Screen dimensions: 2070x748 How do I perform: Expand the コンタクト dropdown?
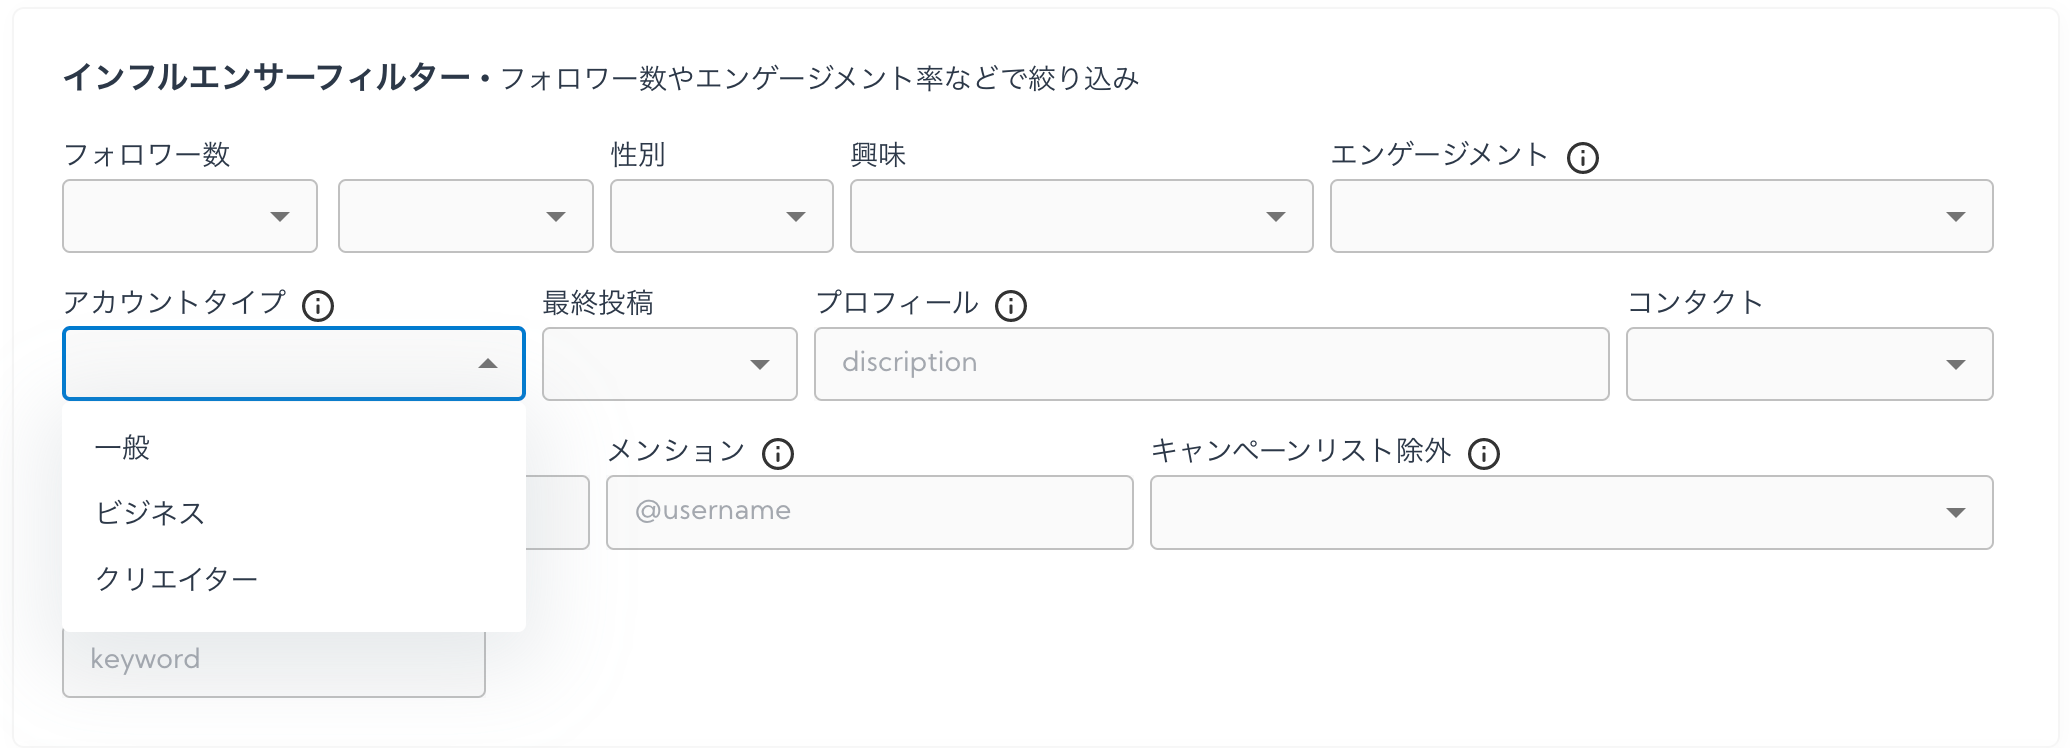pos(1809,364)
